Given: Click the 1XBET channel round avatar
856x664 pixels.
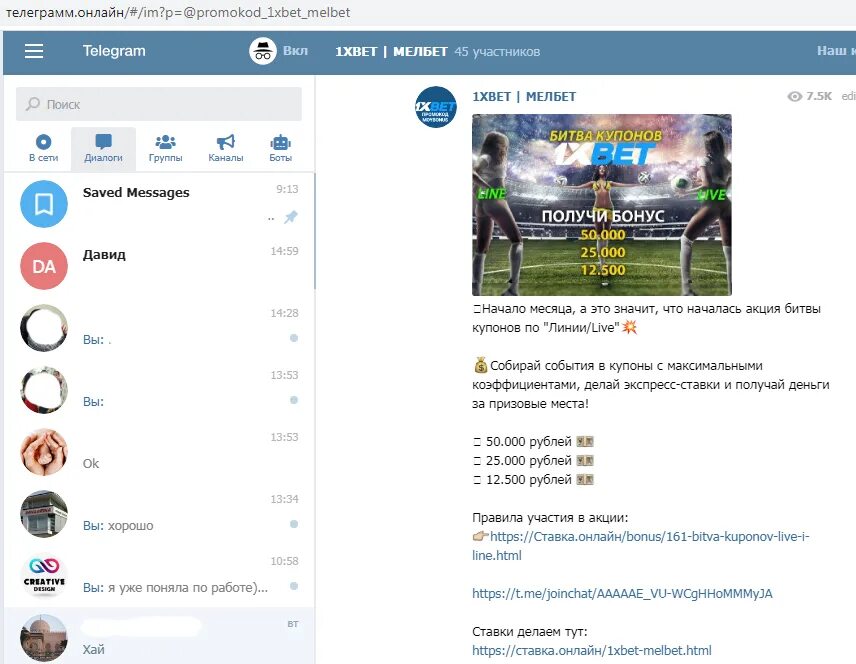Looking at the screenshot, I should [x=436, y=107].
